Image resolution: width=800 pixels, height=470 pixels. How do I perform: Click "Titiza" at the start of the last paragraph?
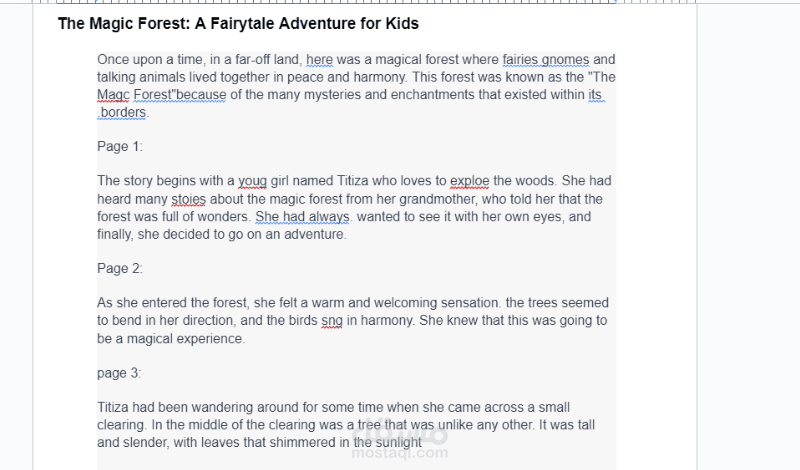pyautogui.click(x=116, y=407)
